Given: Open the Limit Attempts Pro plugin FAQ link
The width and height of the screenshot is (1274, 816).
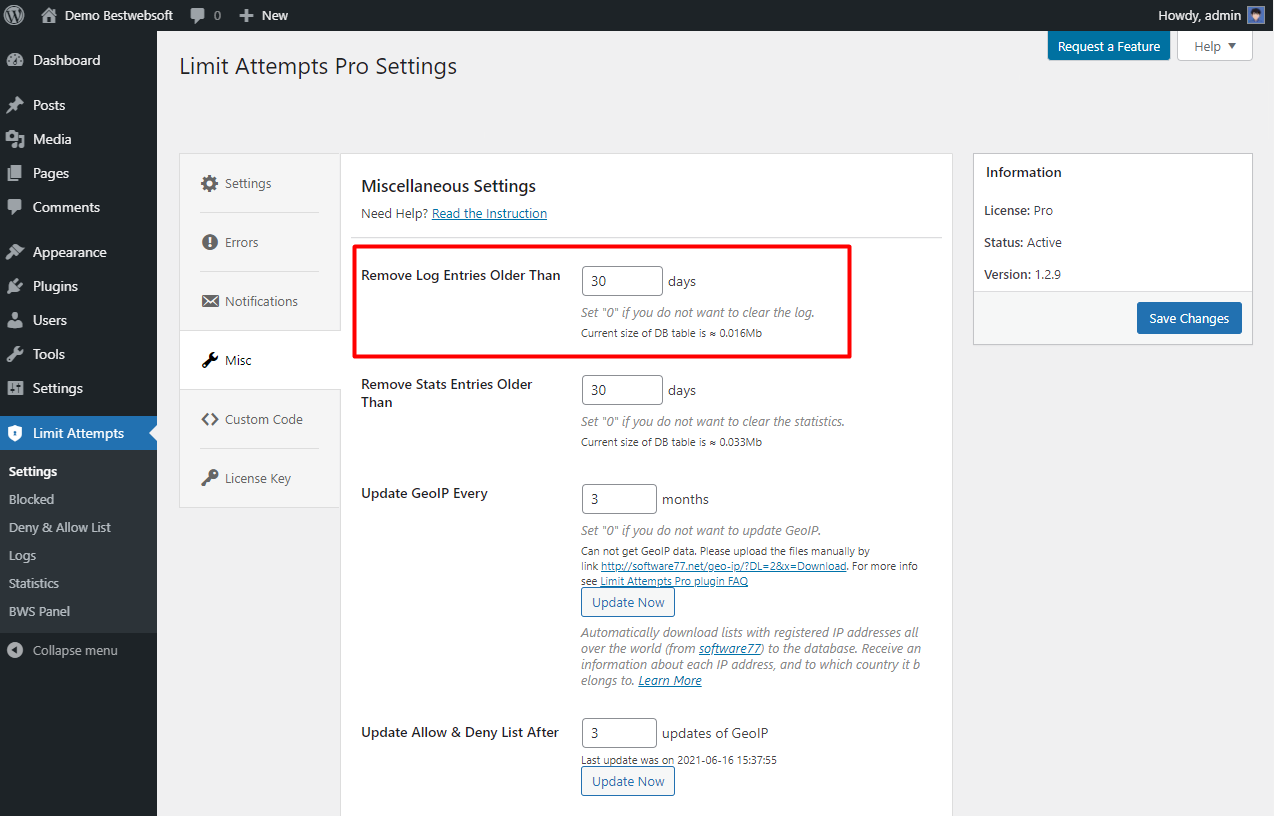Looking at the screenshot, I should pyautogui.click(x=674, y=581).
